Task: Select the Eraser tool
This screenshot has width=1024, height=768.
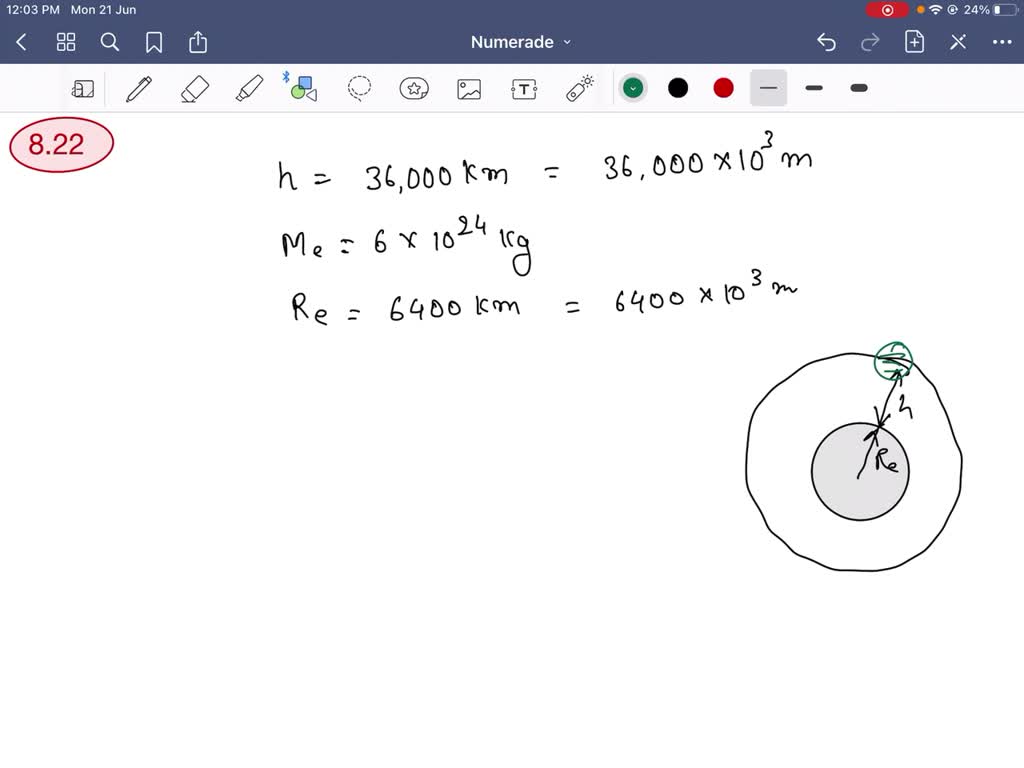Action: click(x=194, y=88)
